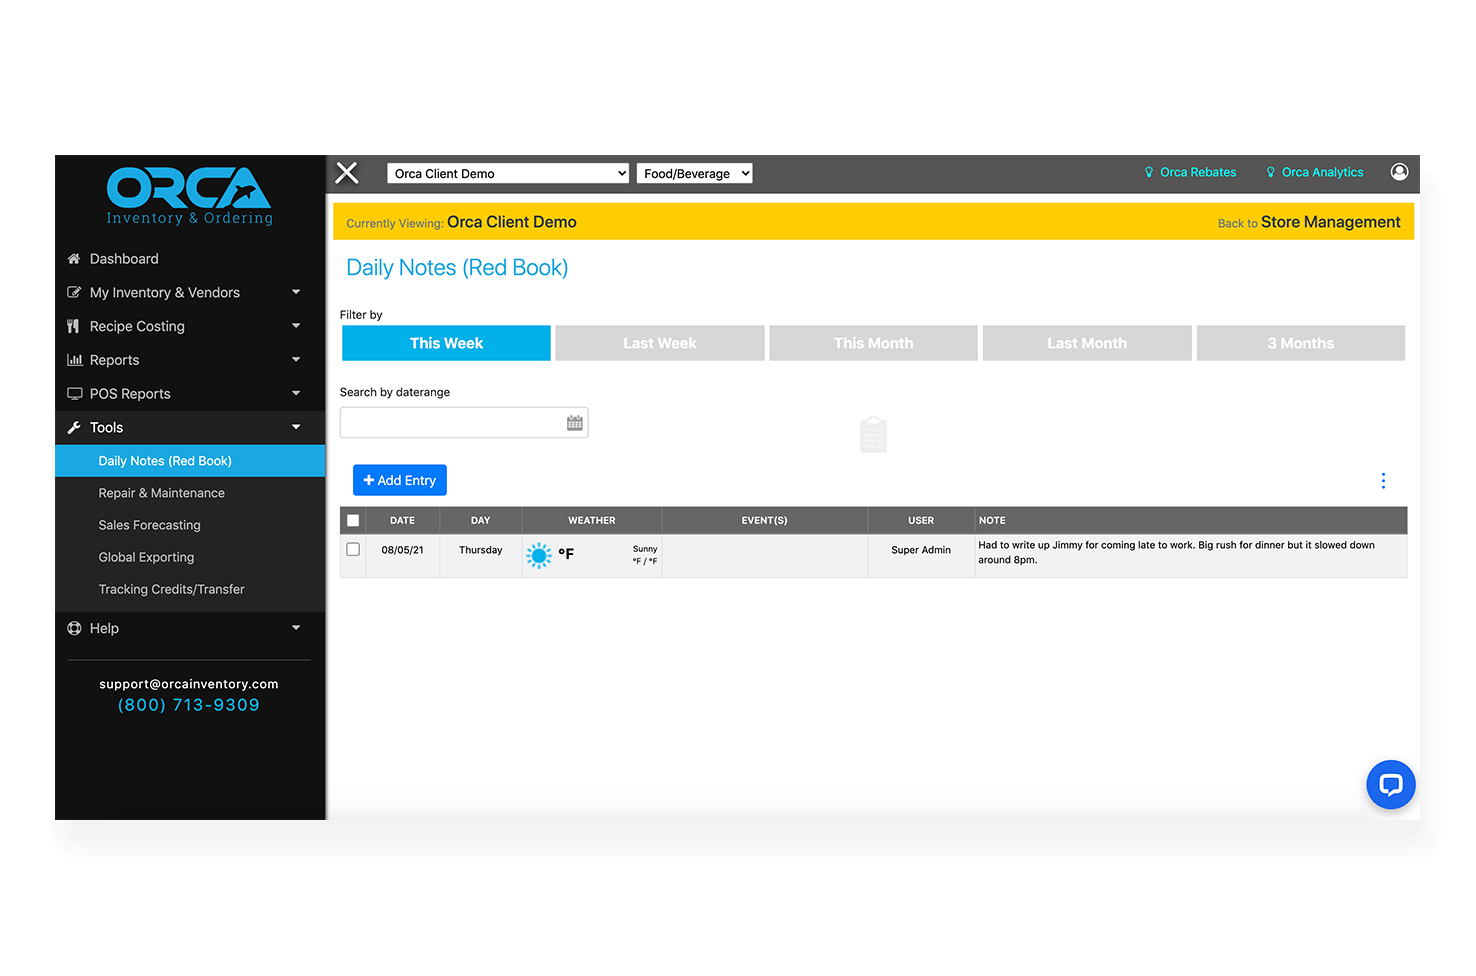Expand the POS Reports menu arrow
The width and height of the screenshot is (1476, 976).
point(296,393)
